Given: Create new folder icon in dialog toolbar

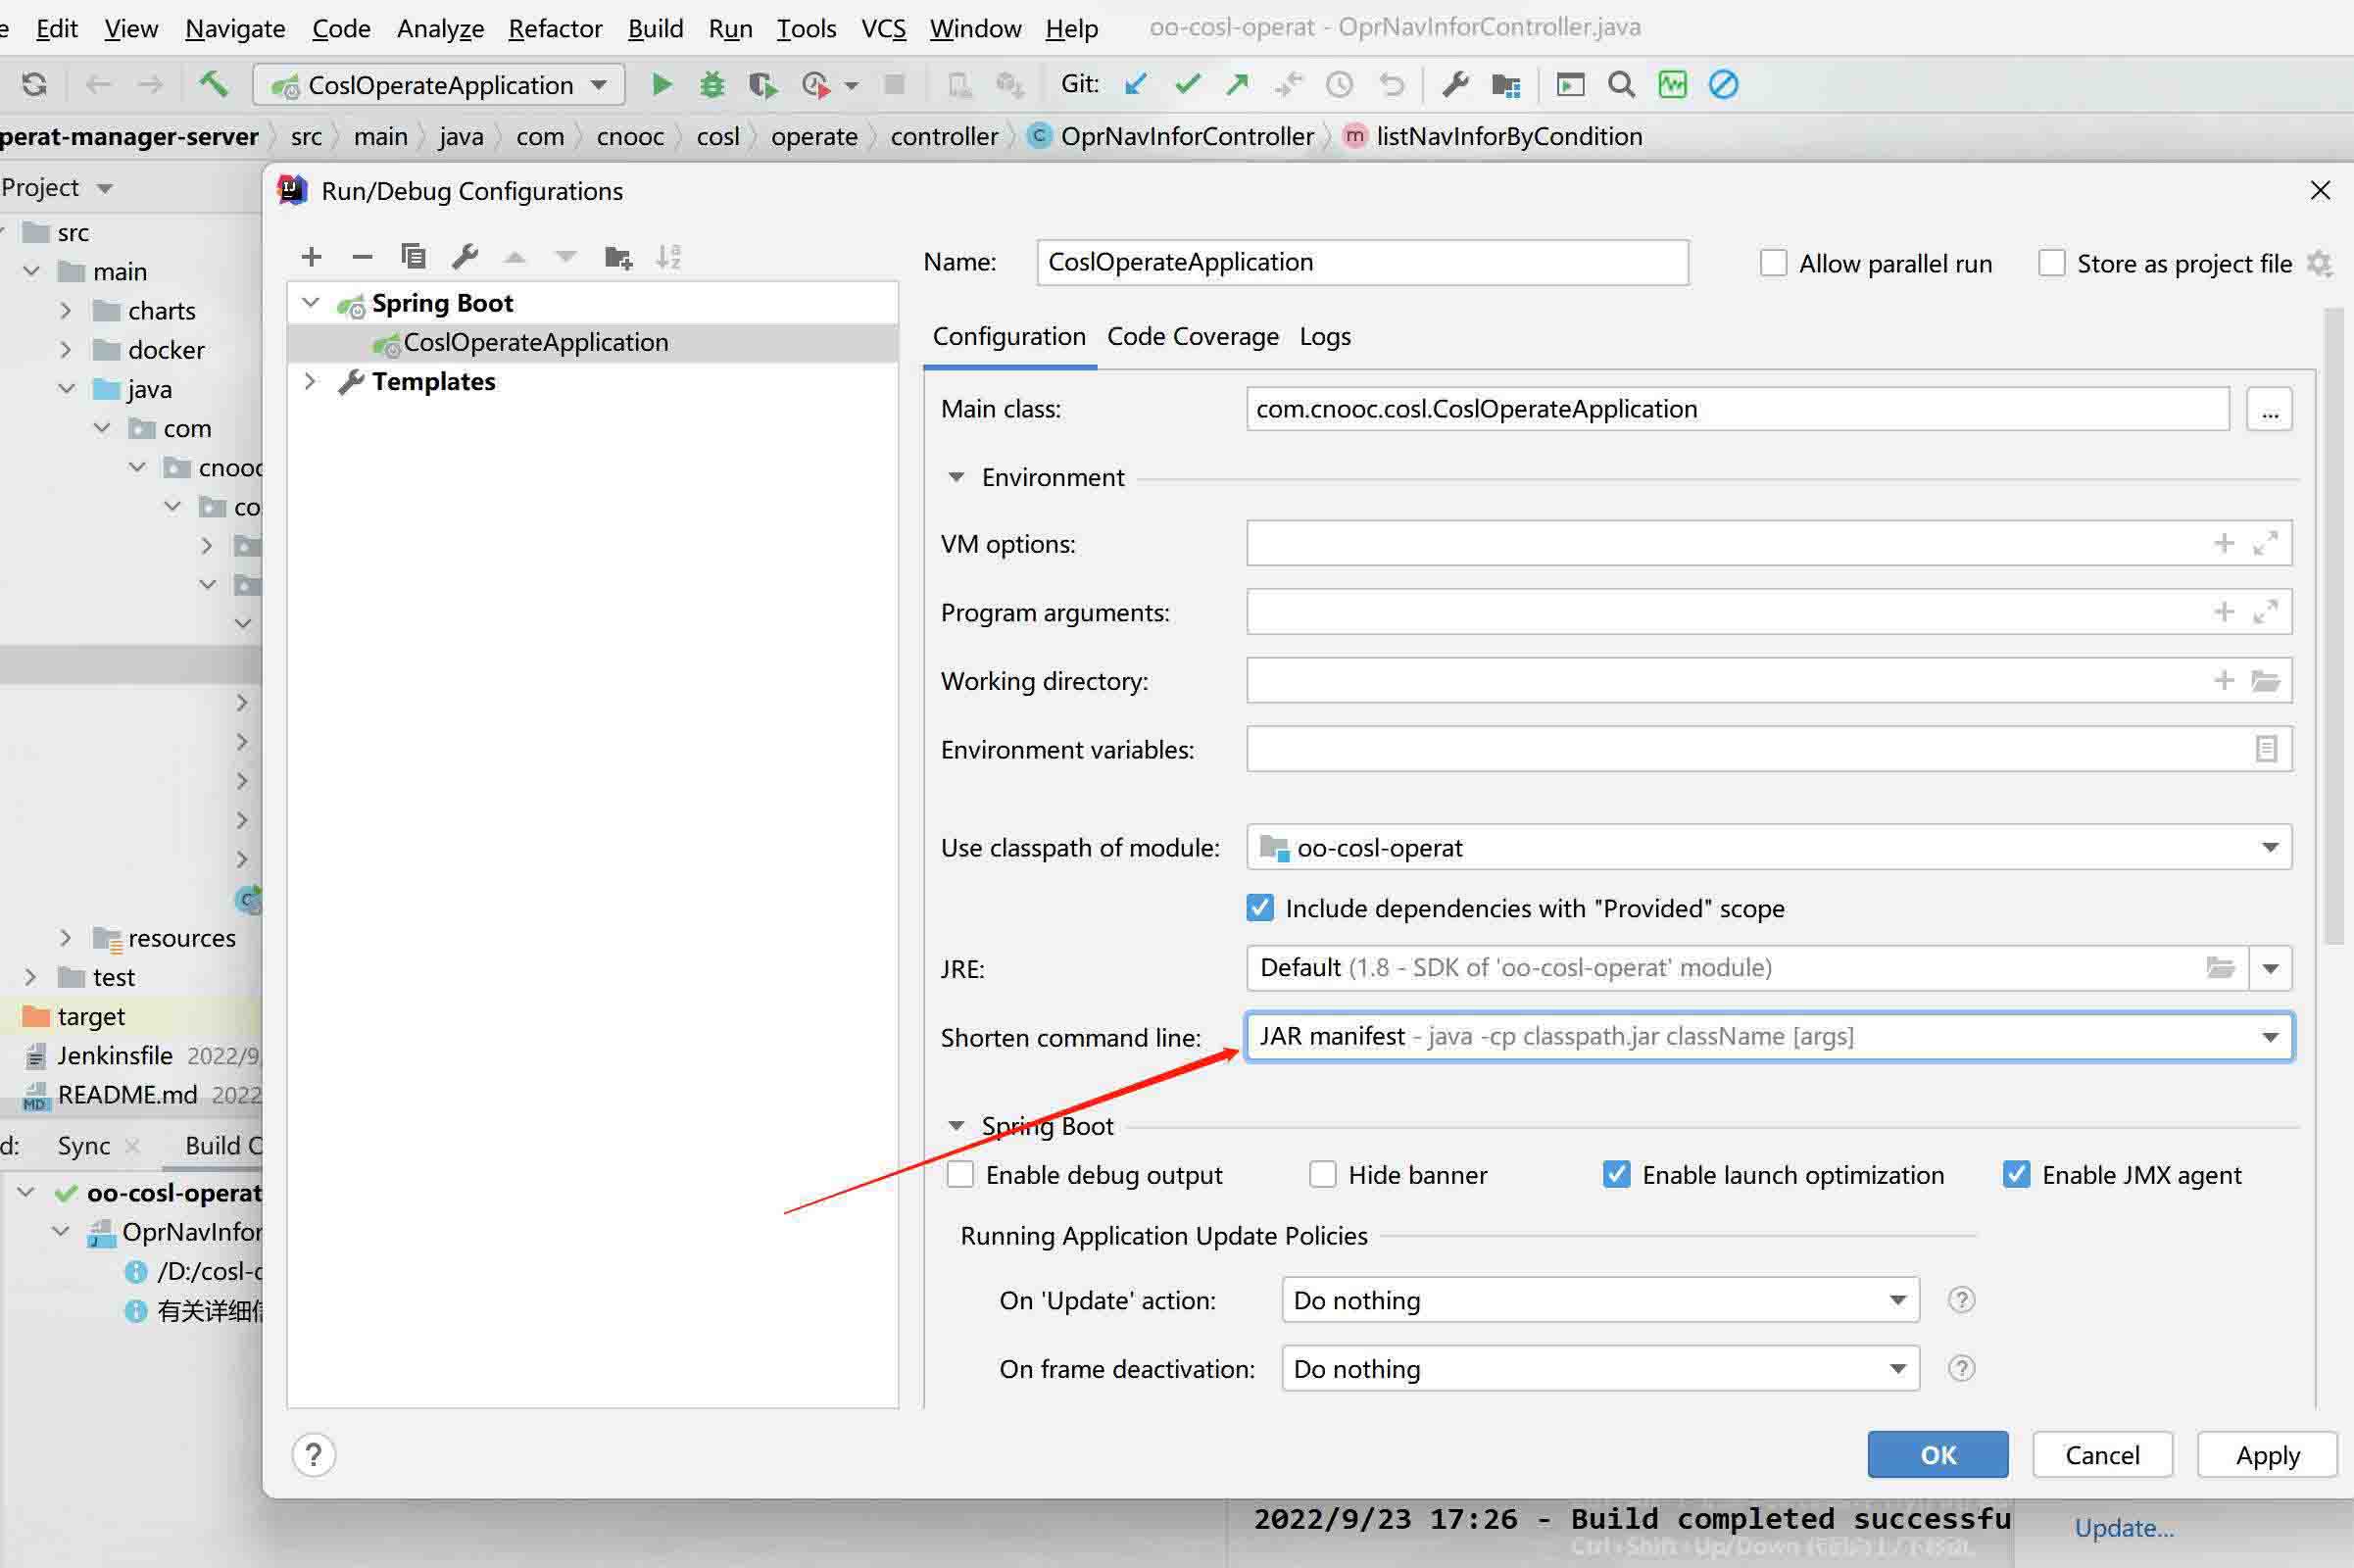Looking at the screenshot, I should click(618, 258).
